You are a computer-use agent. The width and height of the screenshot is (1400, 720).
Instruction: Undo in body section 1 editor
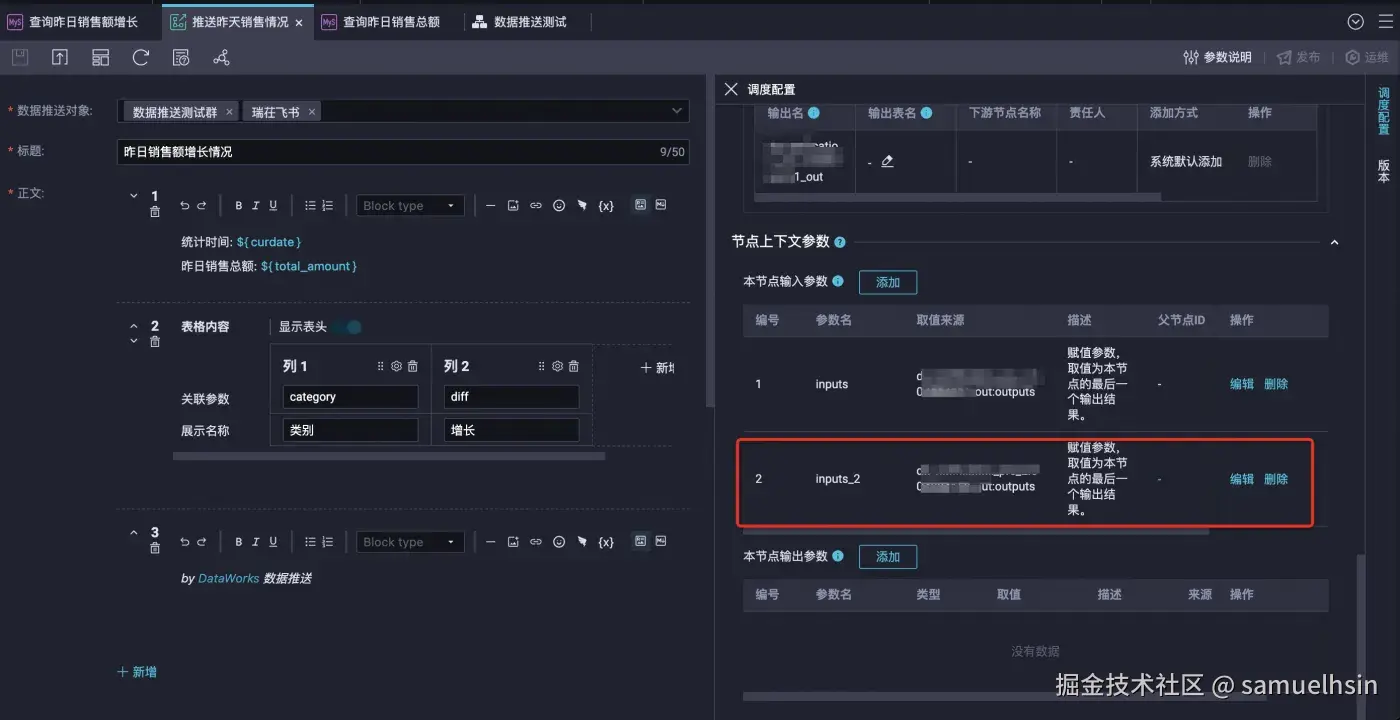(x=184, y=206)
